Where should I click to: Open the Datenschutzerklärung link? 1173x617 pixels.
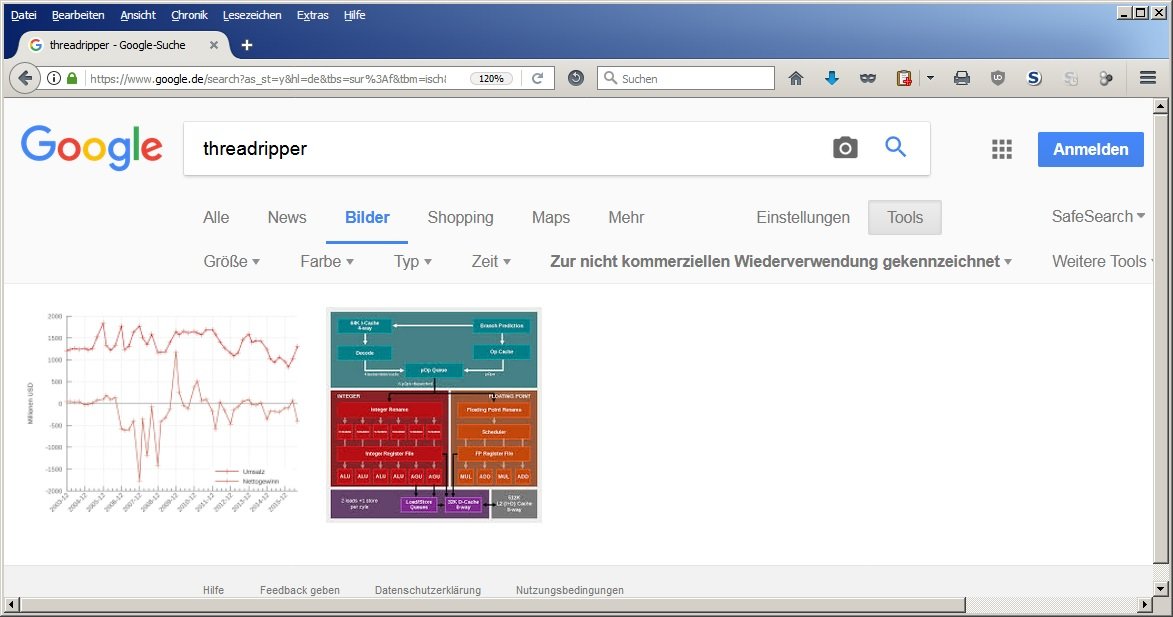(428, 590)
